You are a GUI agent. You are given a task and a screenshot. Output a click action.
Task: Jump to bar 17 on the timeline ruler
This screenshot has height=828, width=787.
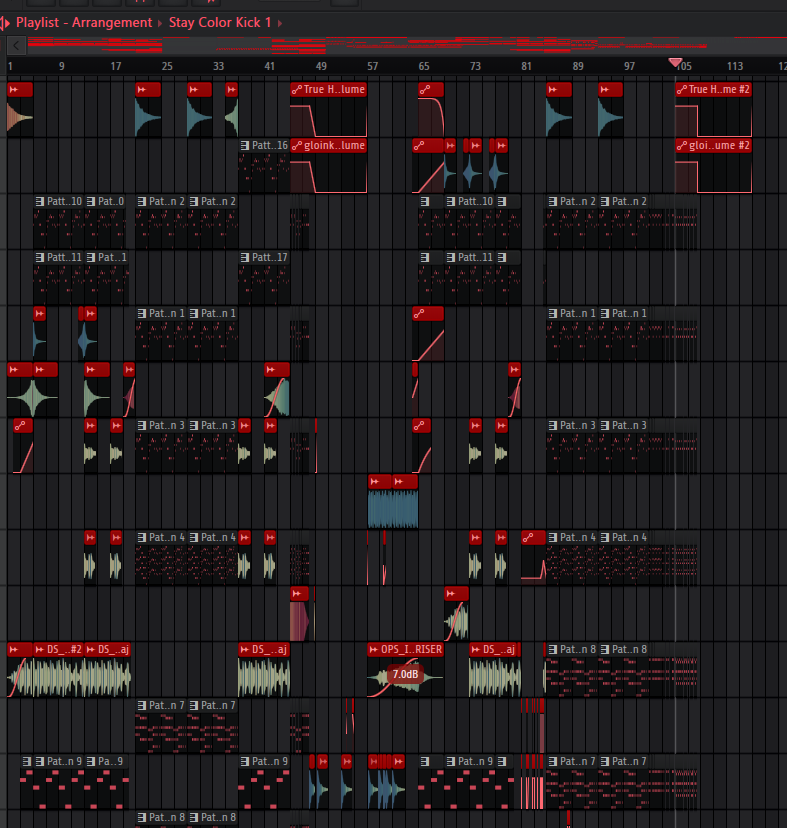coord(116,67)
